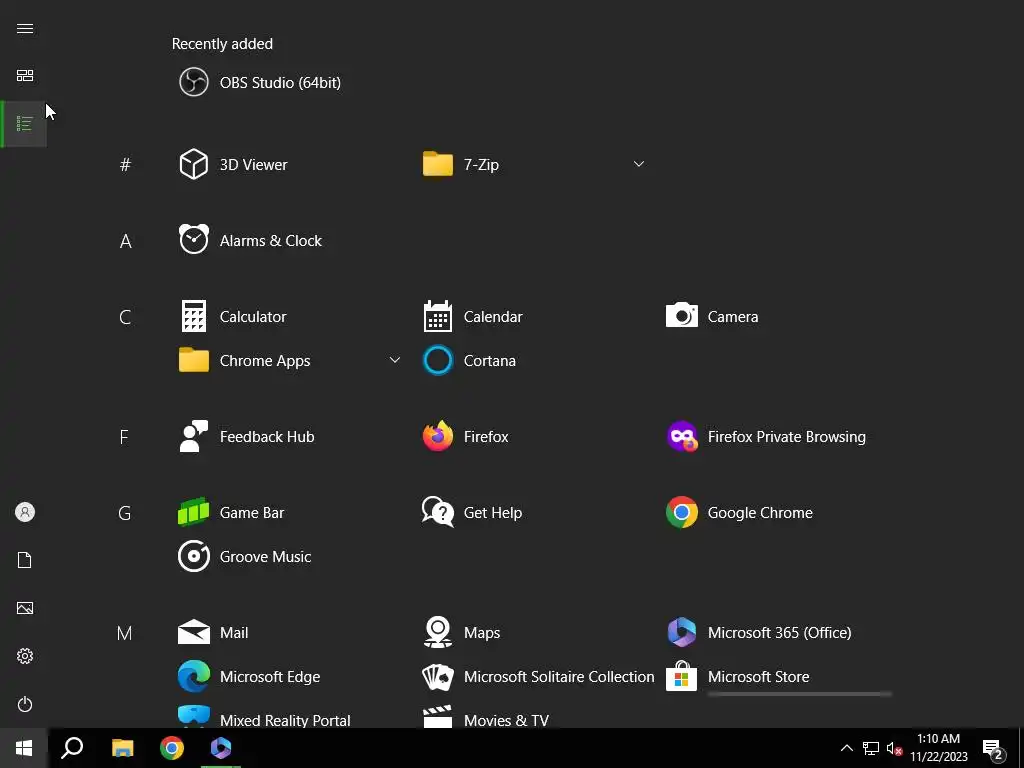Select the All apps list view
The width and height of the screenshot is (1024, 768).
pos(25,123)
